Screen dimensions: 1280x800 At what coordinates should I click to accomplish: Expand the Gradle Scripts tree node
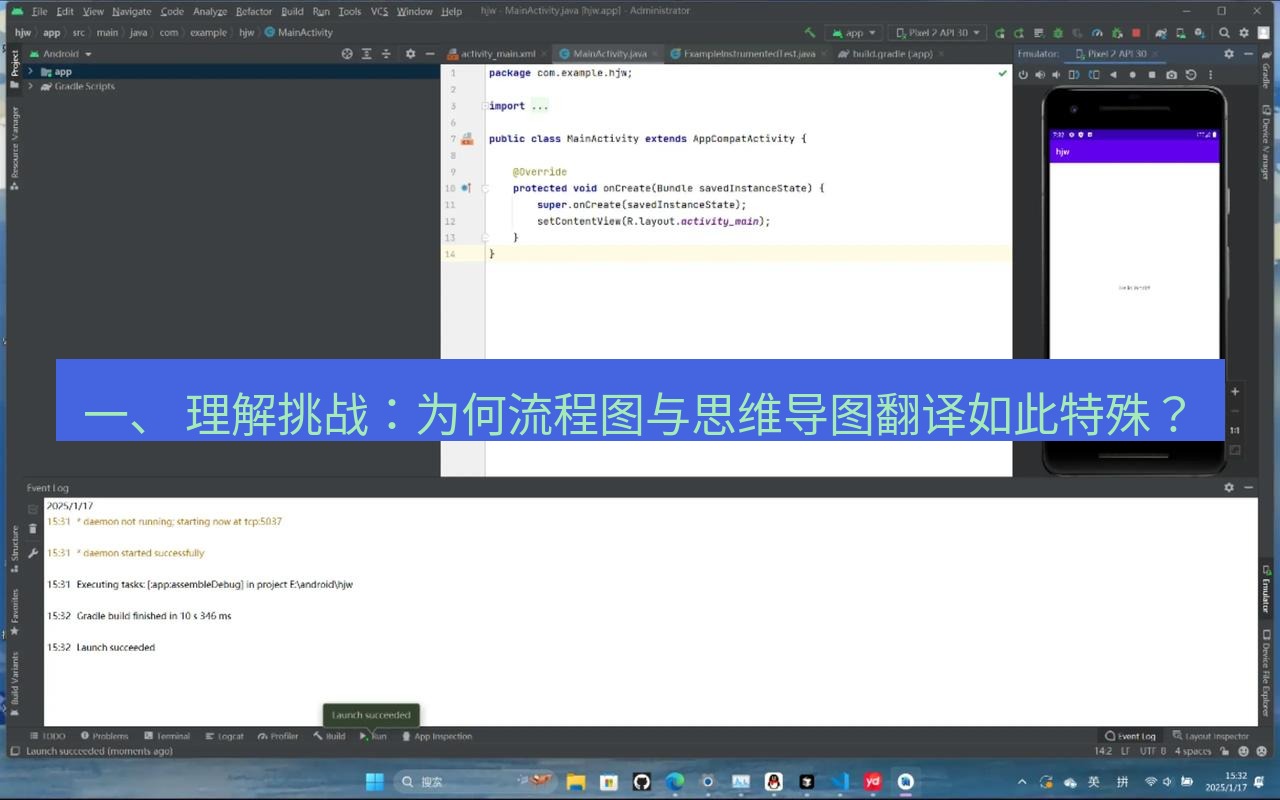point(31,87)
